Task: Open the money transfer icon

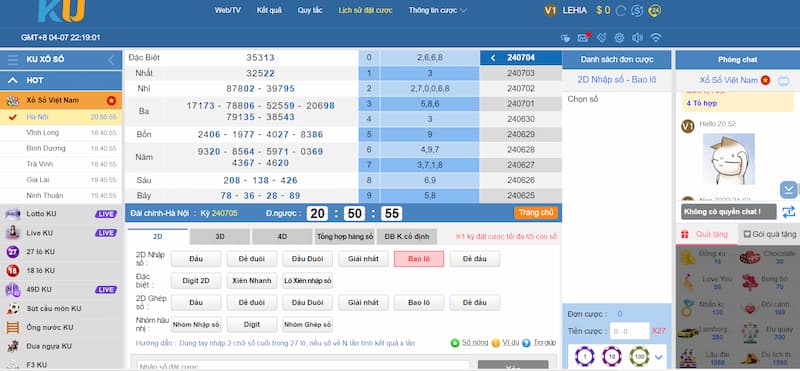Action: 637,10
